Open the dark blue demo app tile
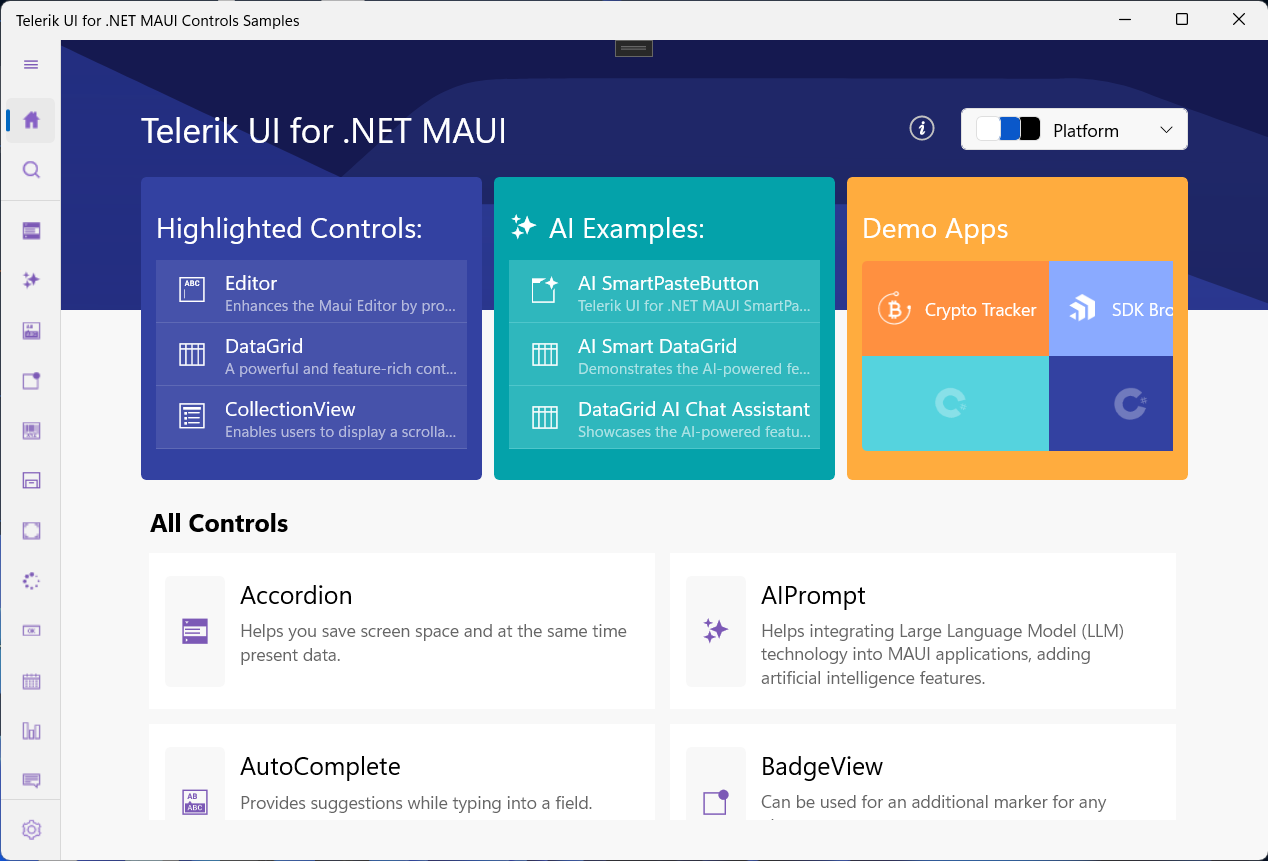Viewport: 1268px width, 861px height. tap(1111, 403)
